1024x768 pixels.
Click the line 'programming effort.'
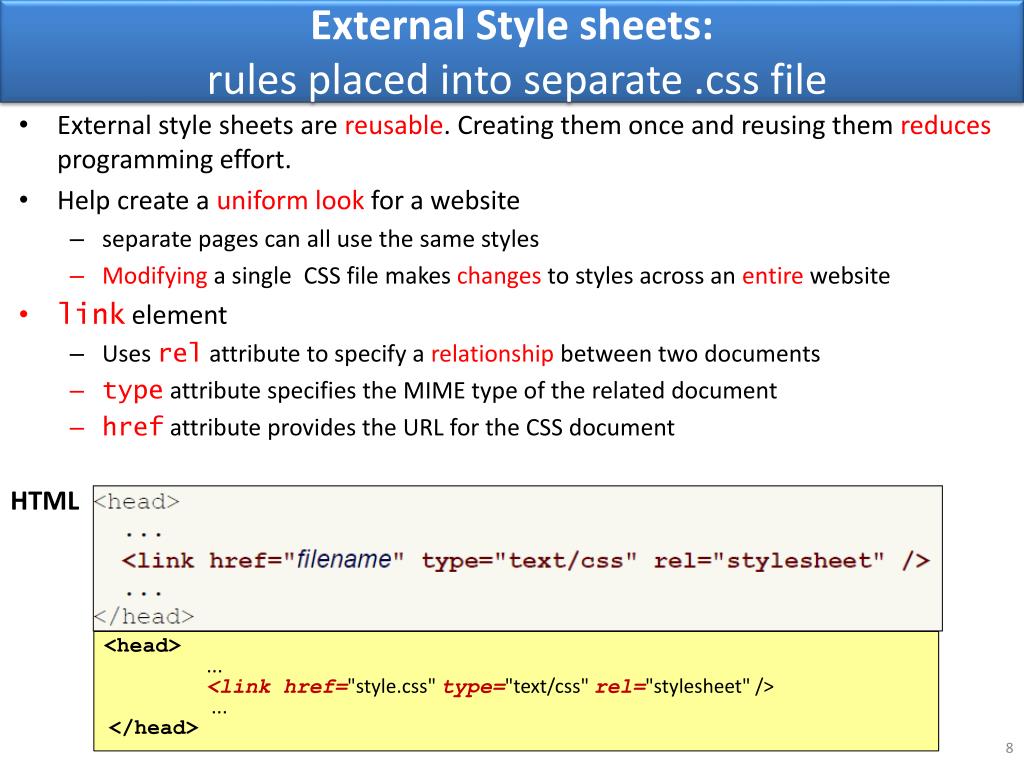pos(174,160)
